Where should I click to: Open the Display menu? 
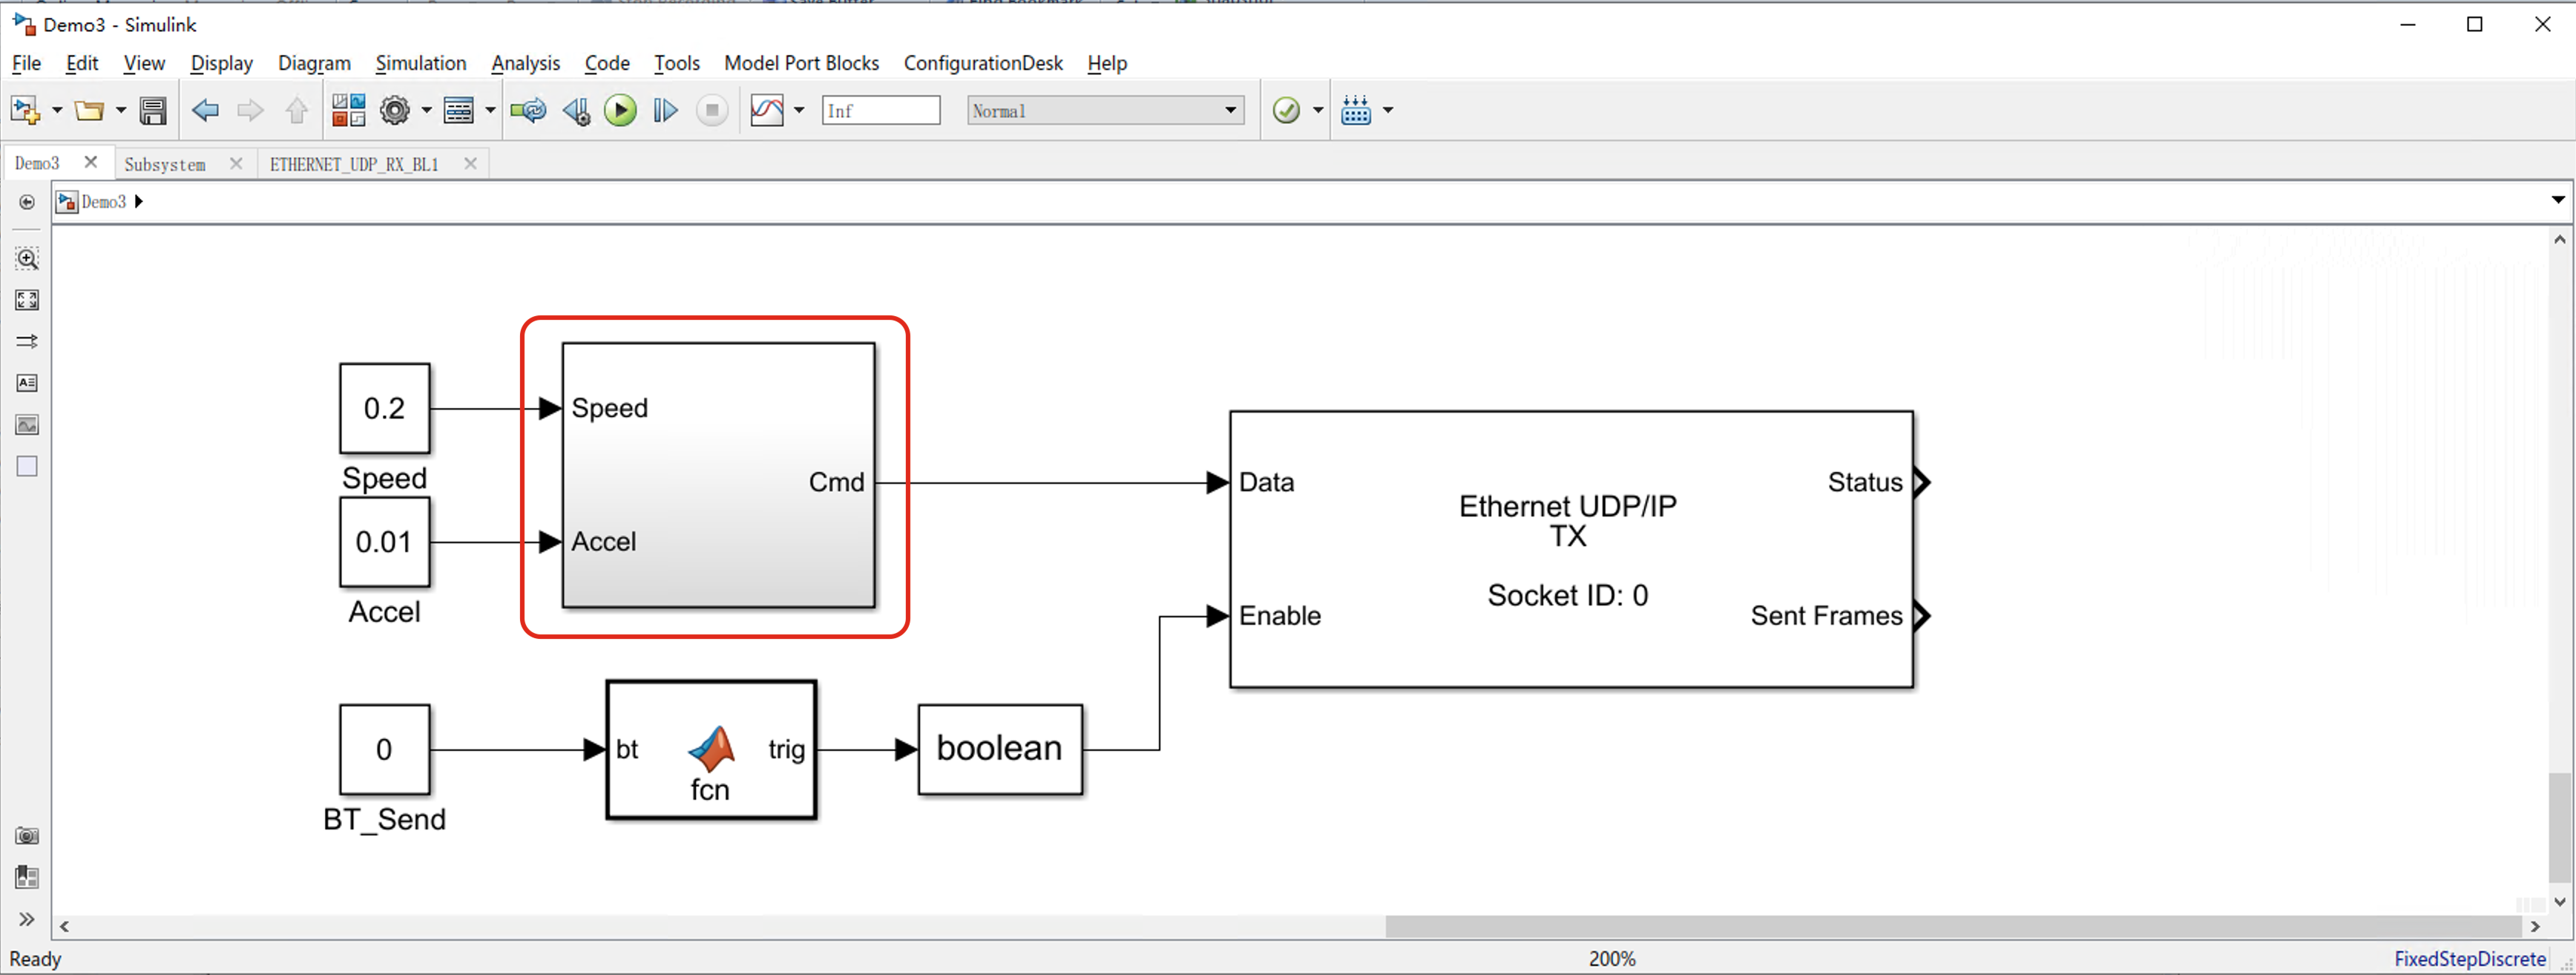221,63
